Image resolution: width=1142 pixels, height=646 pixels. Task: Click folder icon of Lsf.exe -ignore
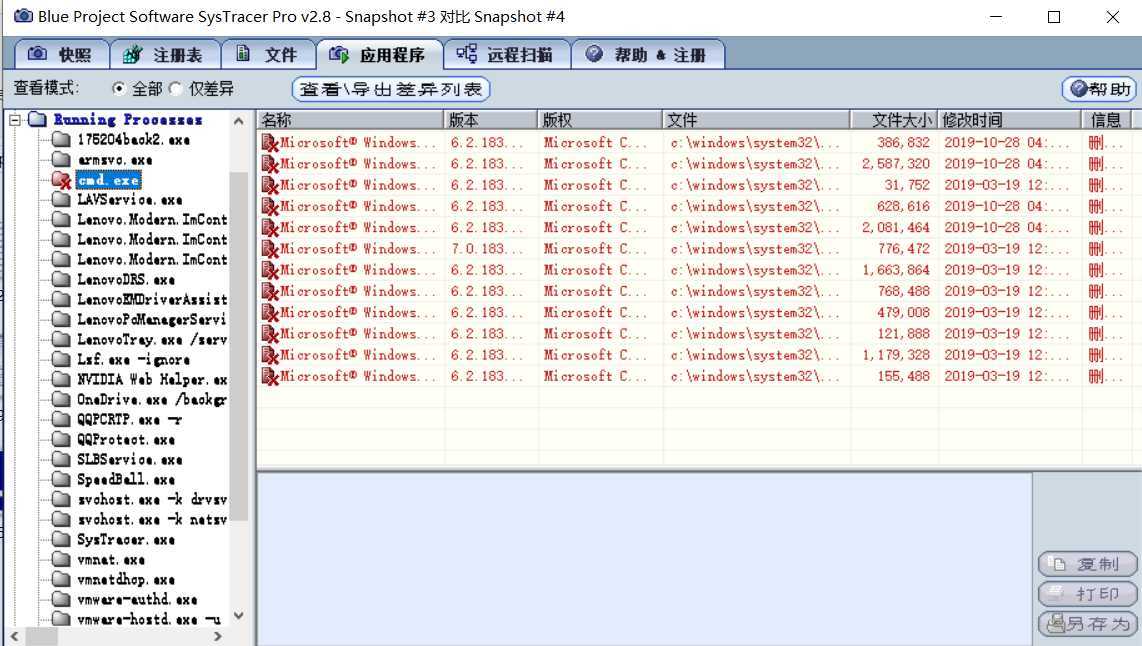coord(62,359)
